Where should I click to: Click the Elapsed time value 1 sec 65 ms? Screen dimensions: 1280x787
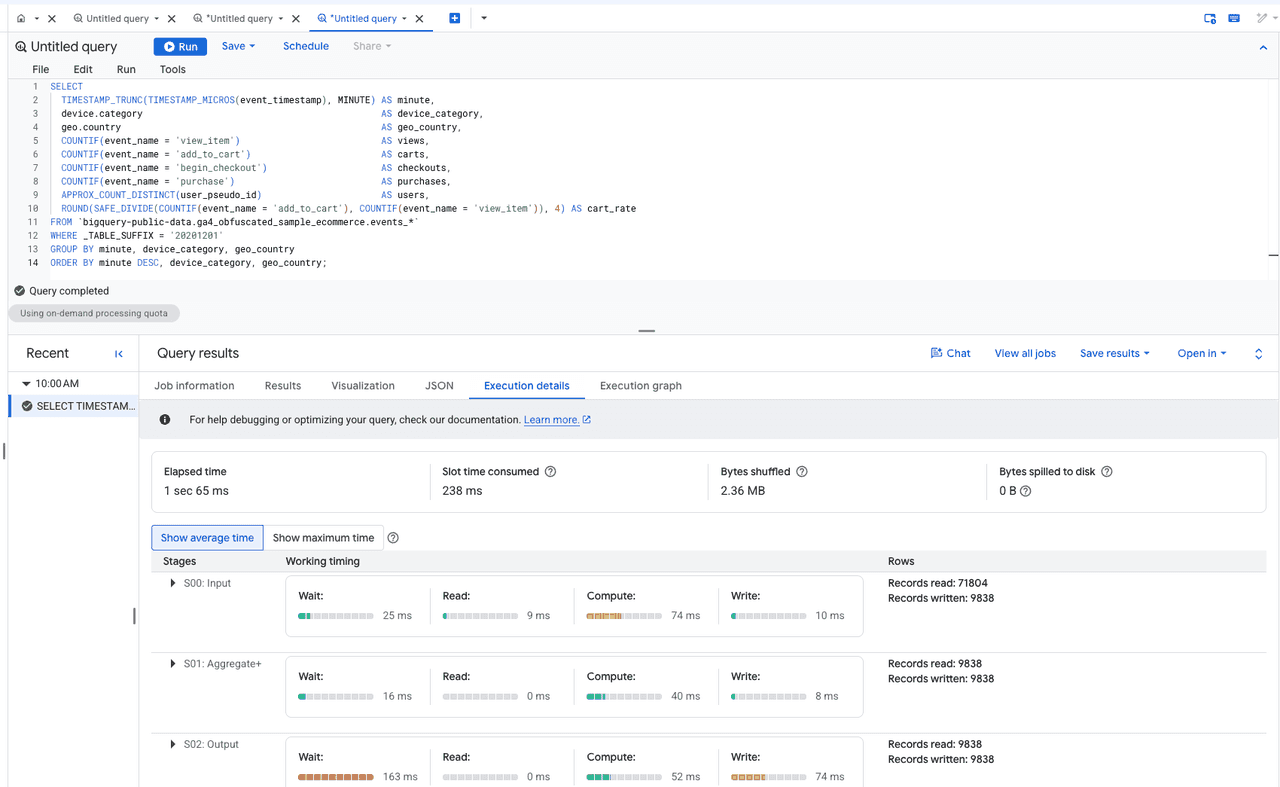click(196, 491)
